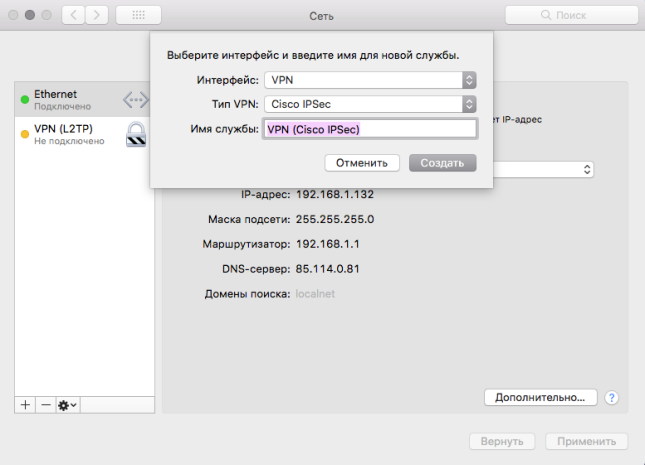
Task: Click the Имя службы text field
Action: pyautogui.click(x=370, y=129)
